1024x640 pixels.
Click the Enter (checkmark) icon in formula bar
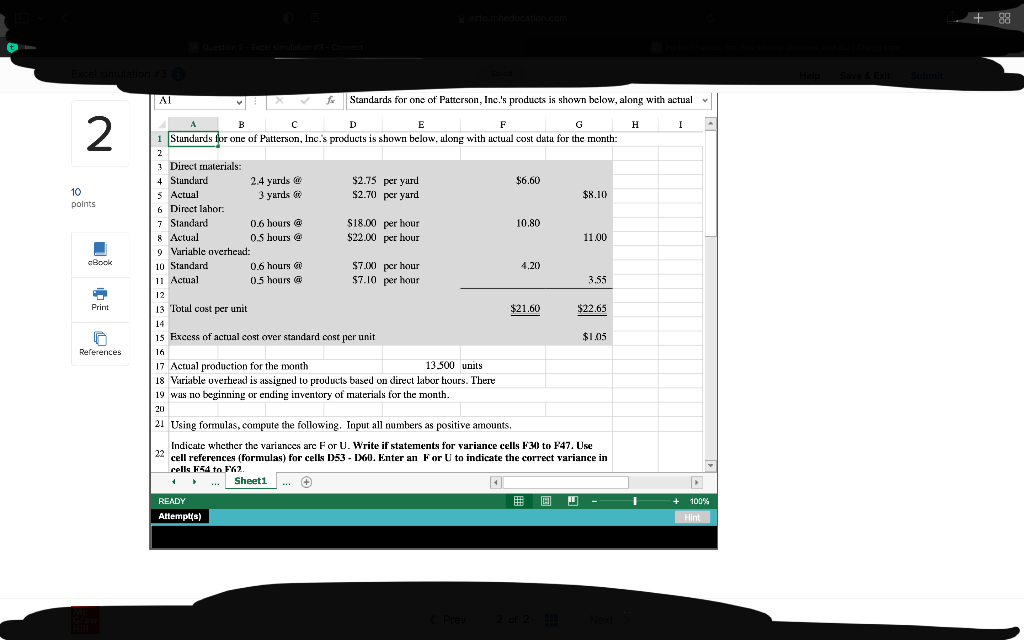tap(306, 100)
